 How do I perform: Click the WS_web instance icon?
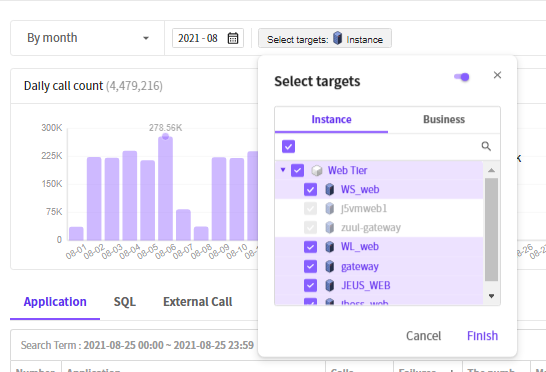329,189
